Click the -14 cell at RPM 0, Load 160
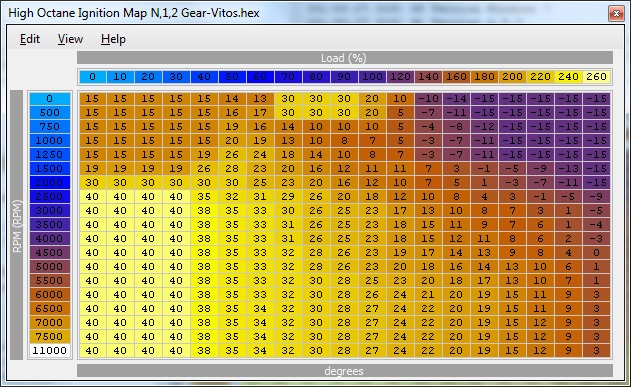Viewport: 631px width, 387px height. (x=456, y=99)
